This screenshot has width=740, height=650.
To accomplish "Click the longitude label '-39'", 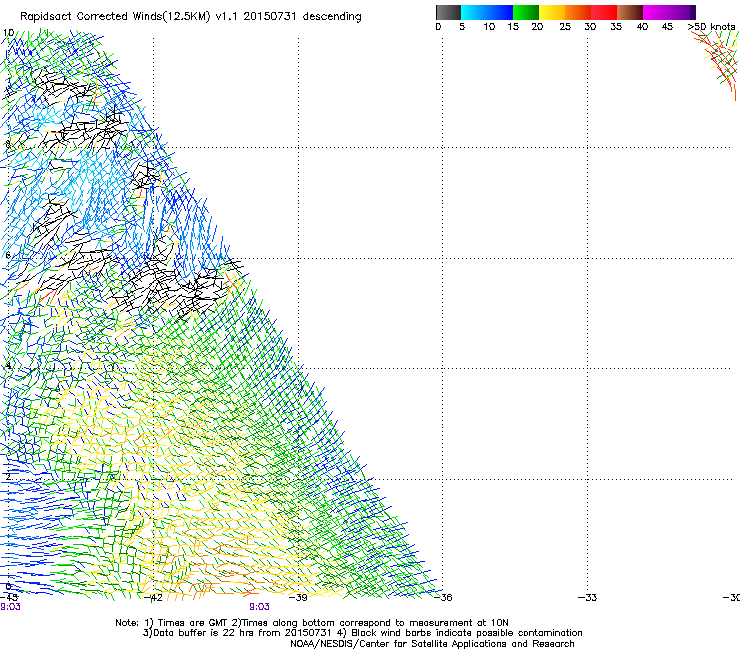I will click(x=298, y=598).
